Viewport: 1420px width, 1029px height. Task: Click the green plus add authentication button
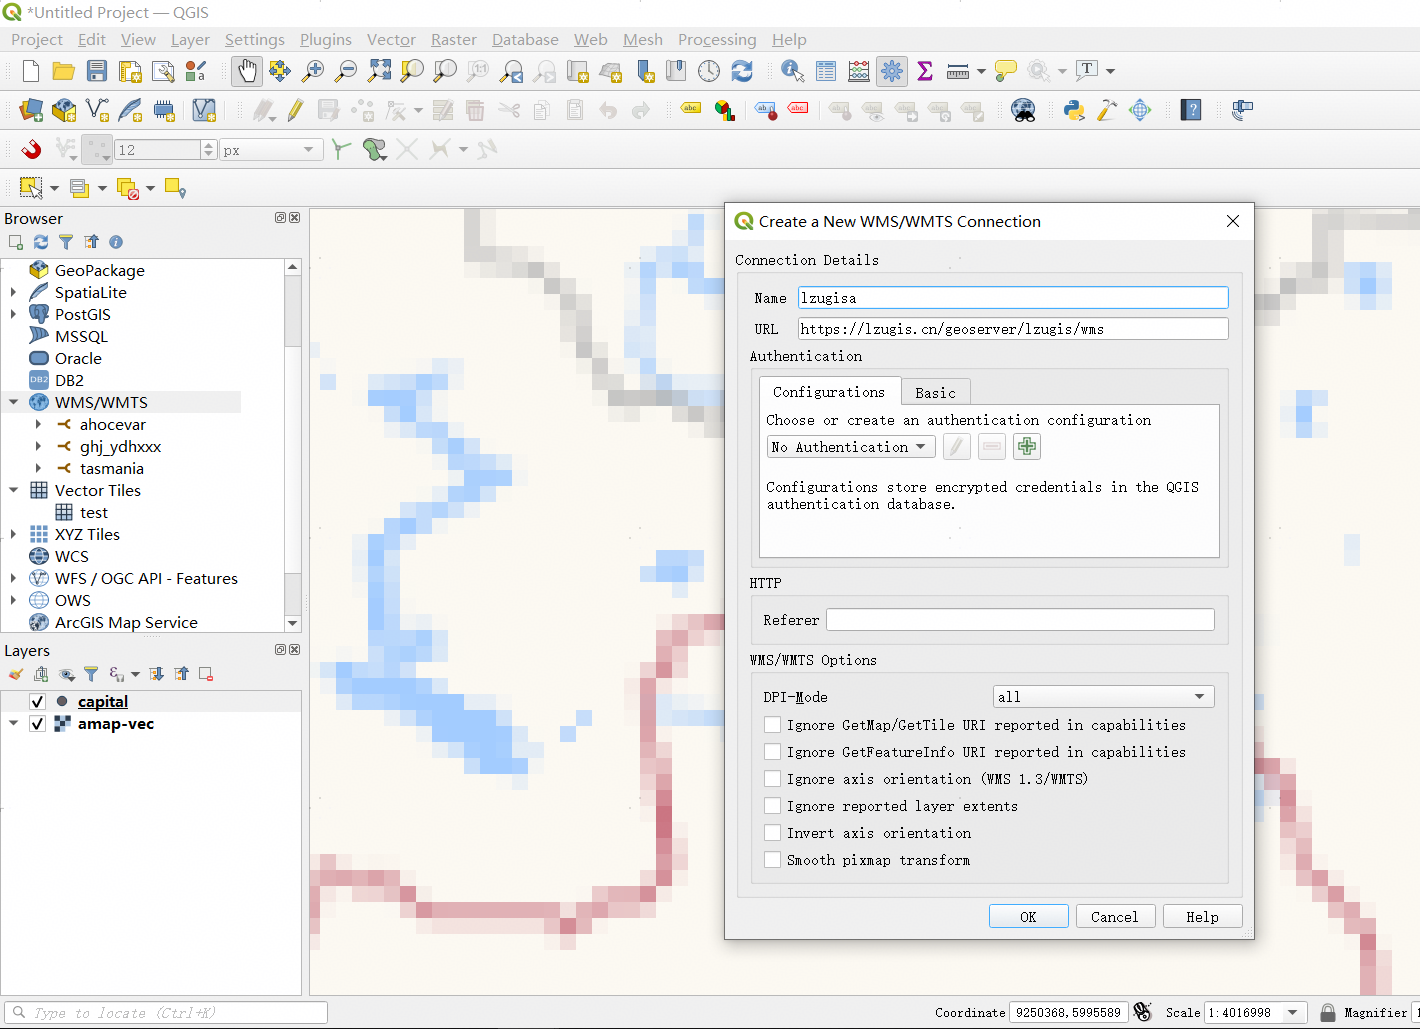[1027, 447]
